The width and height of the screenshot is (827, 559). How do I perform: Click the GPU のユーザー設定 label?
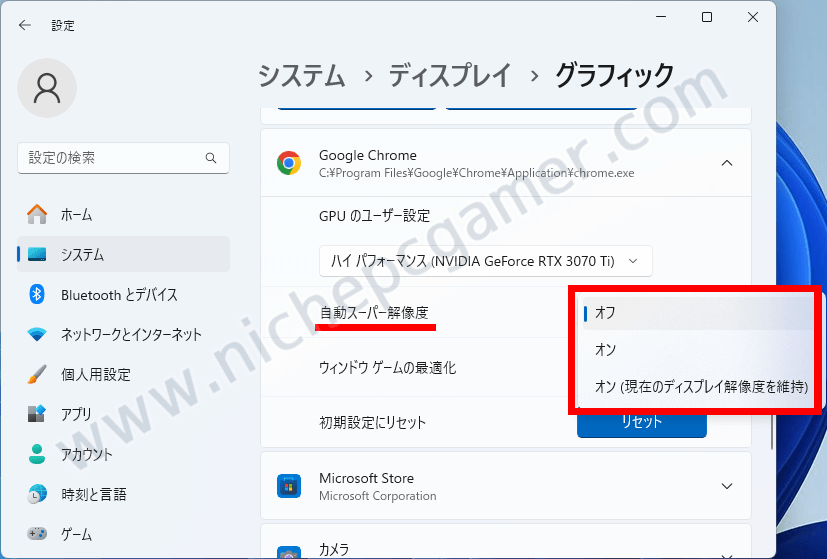pyautogui.click(x=374, y=216)
